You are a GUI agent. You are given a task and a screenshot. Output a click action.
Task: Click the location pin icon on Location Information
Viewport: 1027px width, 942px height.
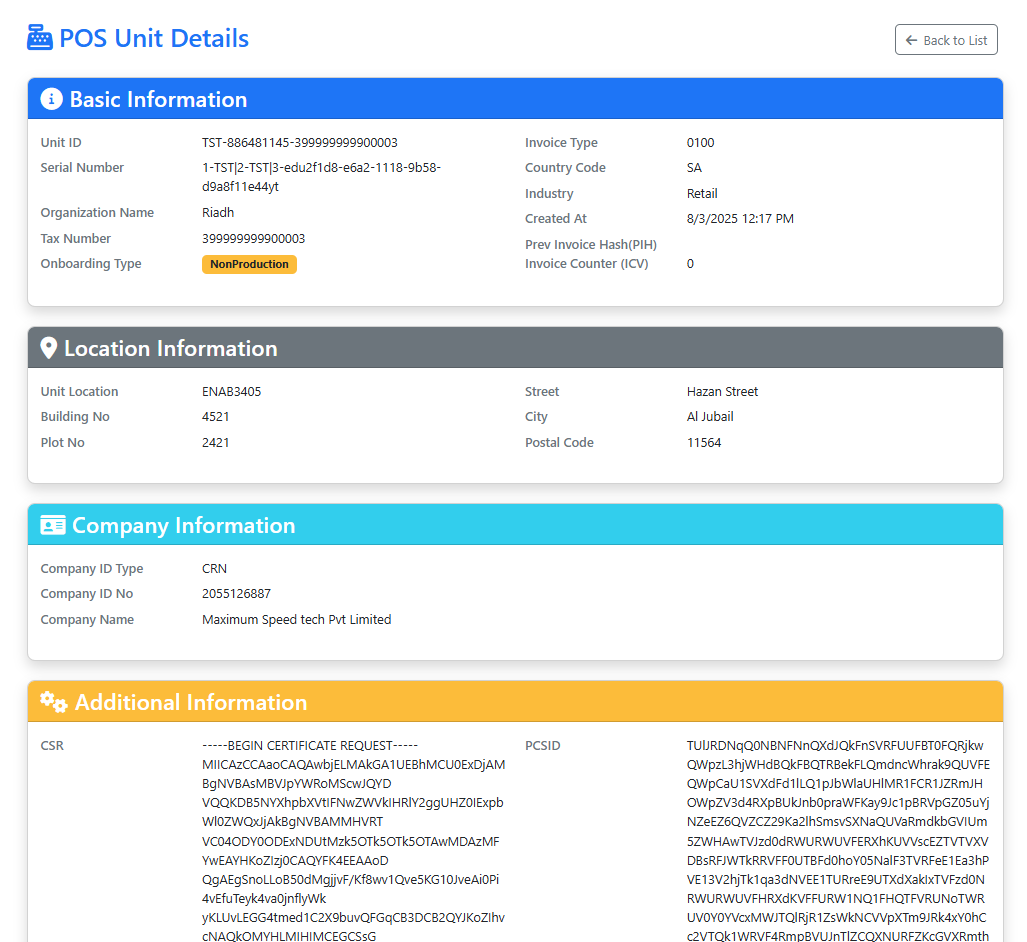click(48, 347)
